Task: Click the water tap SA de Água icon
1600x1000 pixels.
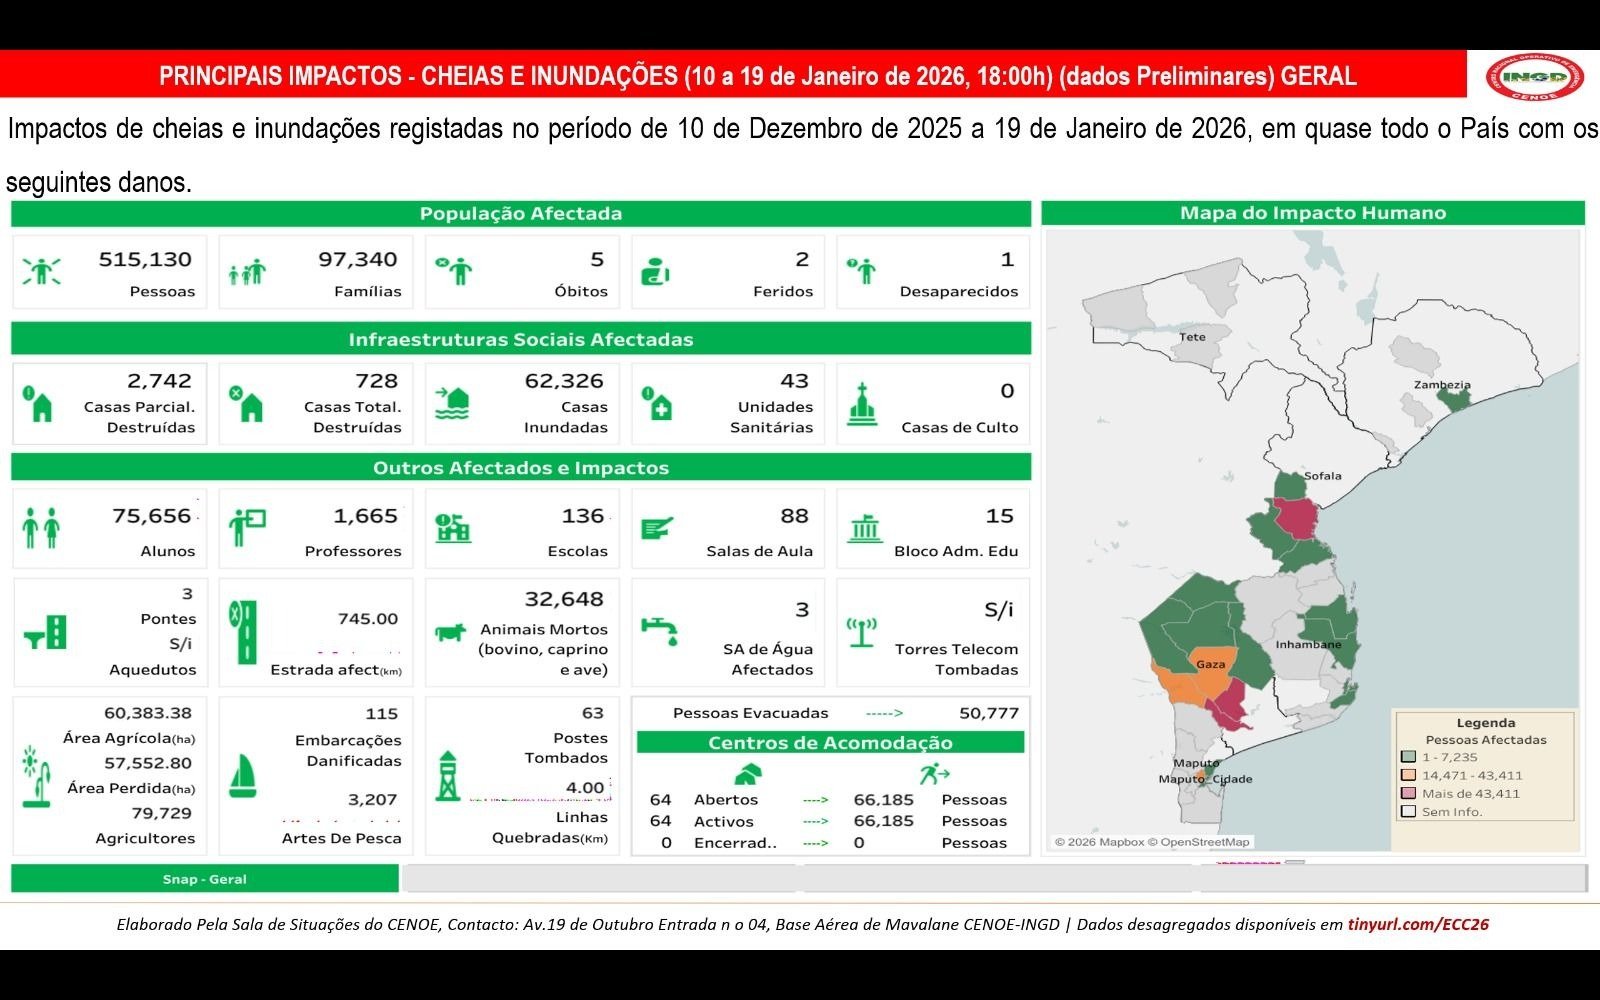Action: tap(658, 630)
